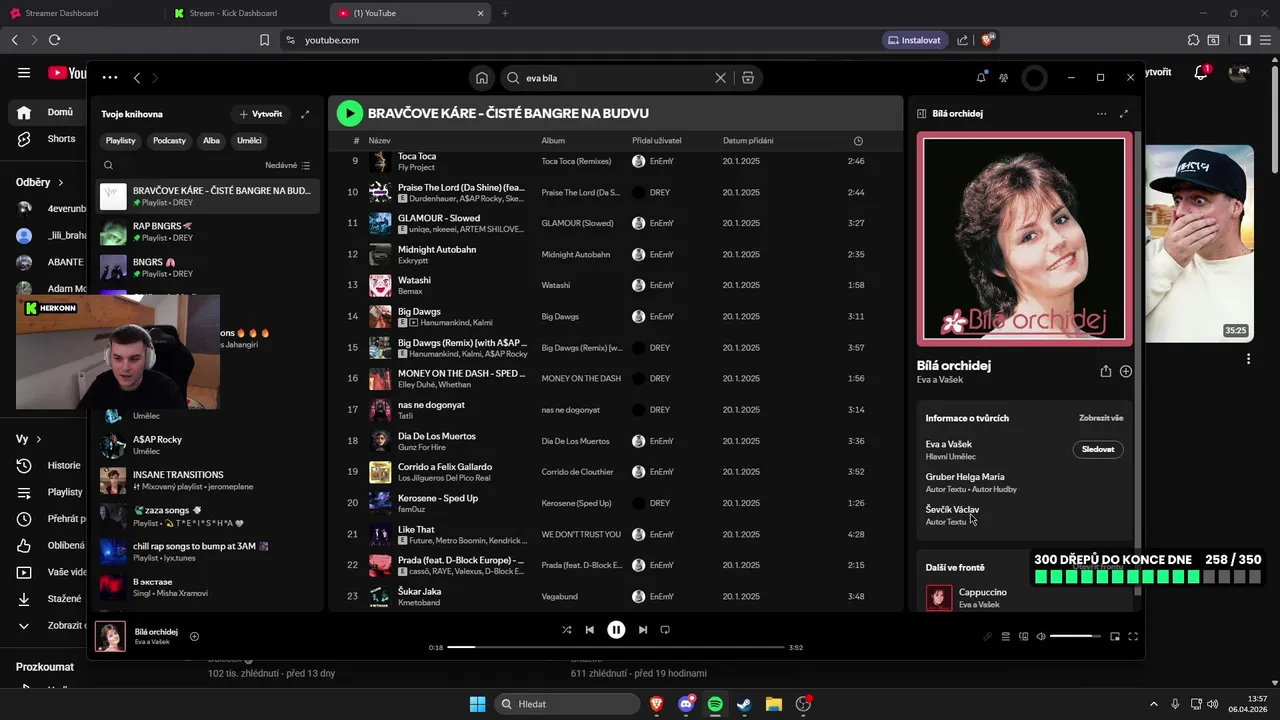Sort tracks by Název column
The width and height of the screenshot is (1280, 720).
pos(379,141)
